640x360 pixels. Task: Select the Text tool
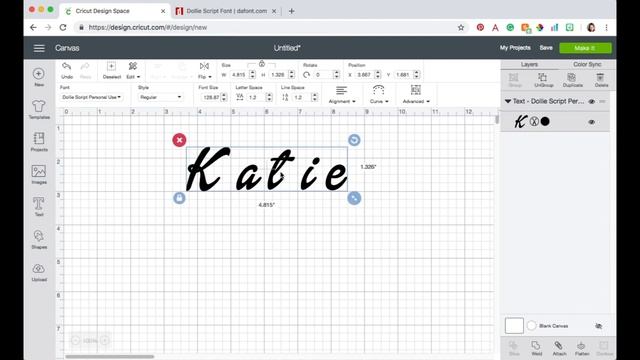coord(39,203)
